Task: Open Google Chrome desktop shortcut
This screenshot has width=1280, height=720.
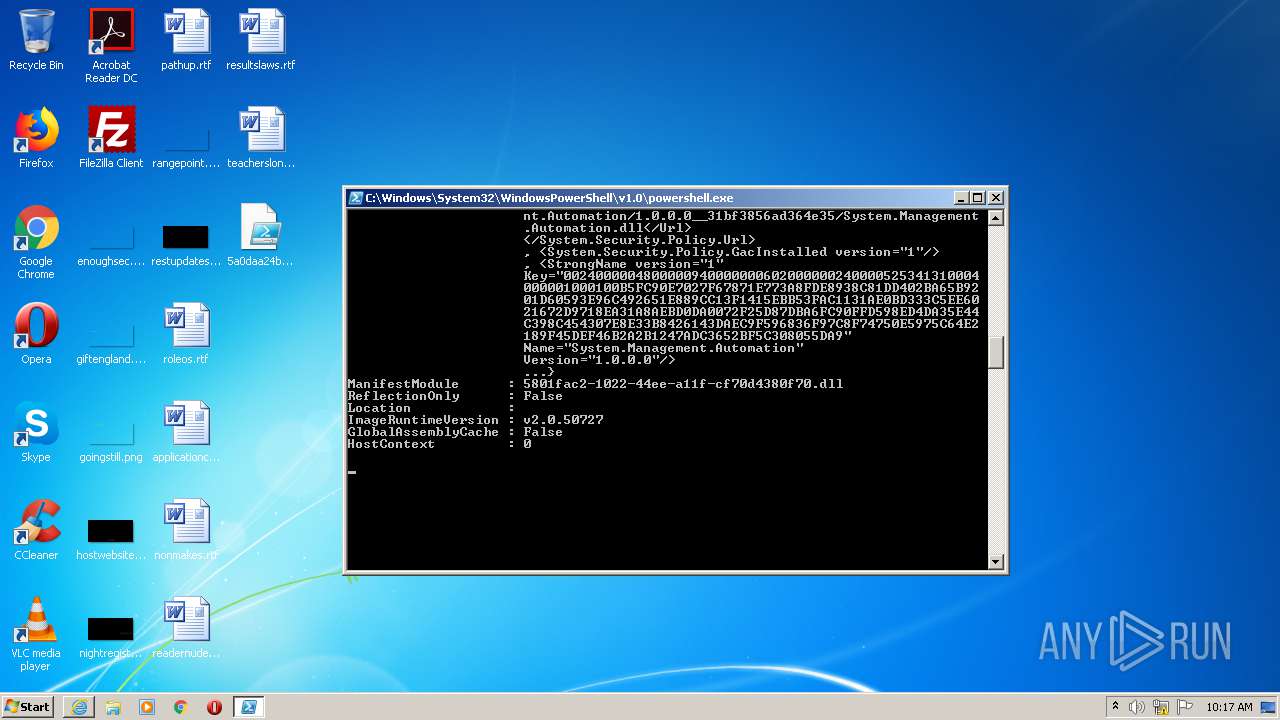Action: (36, 242)
